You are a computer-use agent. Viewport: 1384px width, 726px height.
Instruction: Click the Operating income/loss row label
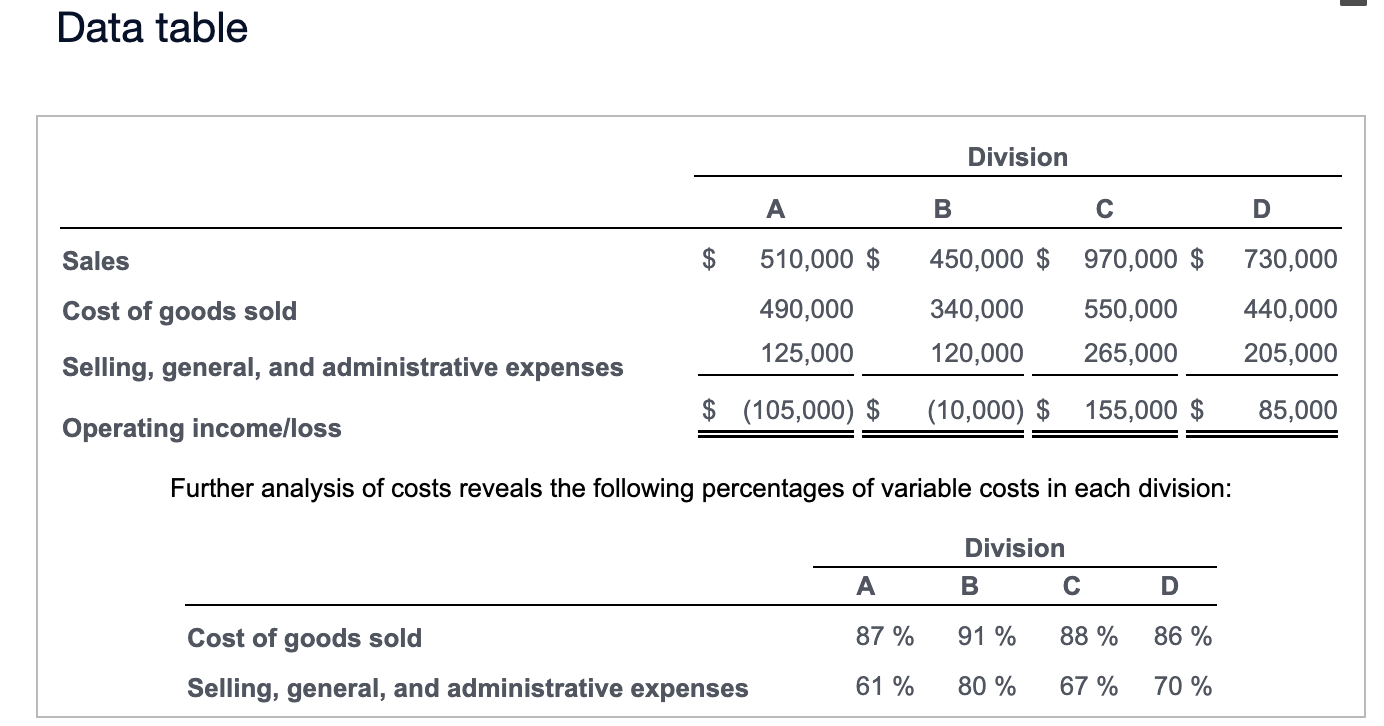[x=201, y=429]
